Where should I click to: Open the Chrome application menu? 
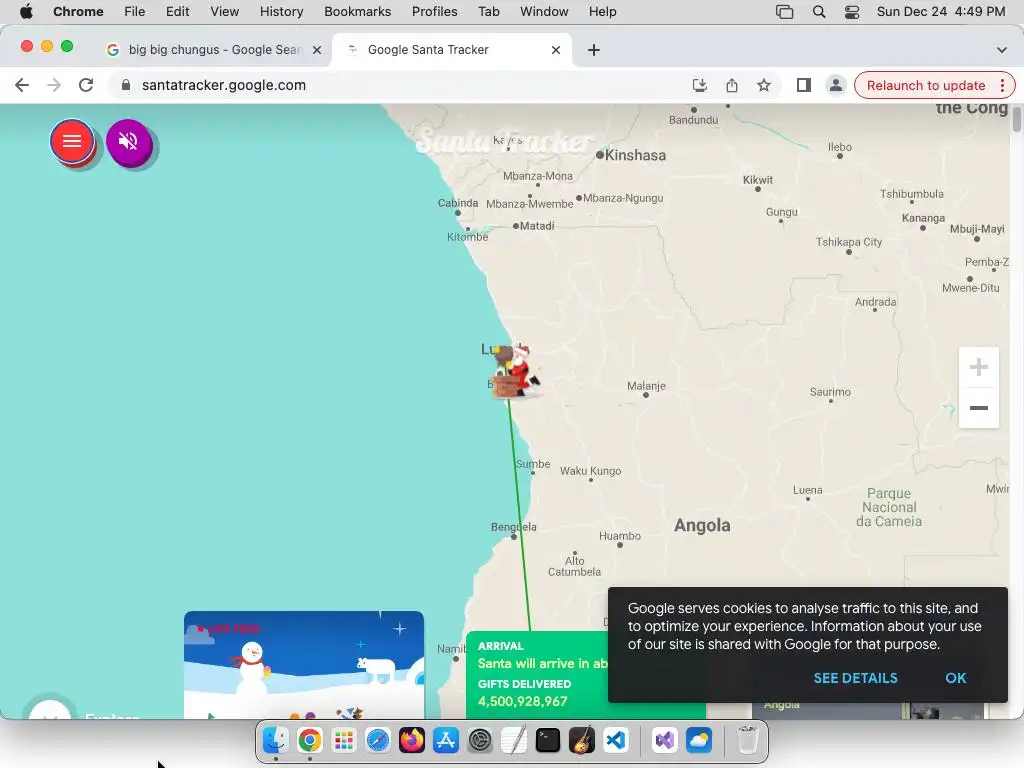tap(78, 12)
